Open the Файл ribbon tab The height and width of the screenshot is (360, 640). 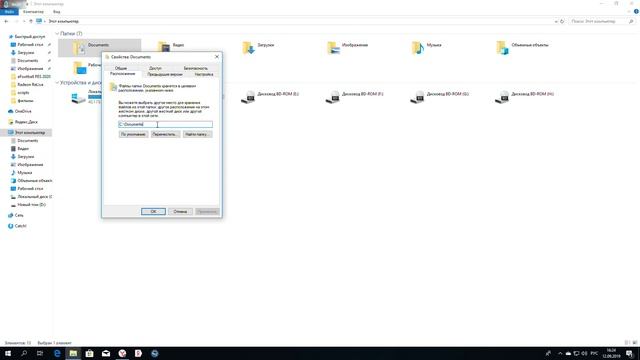pyautogui.click(x=9, y=12)
